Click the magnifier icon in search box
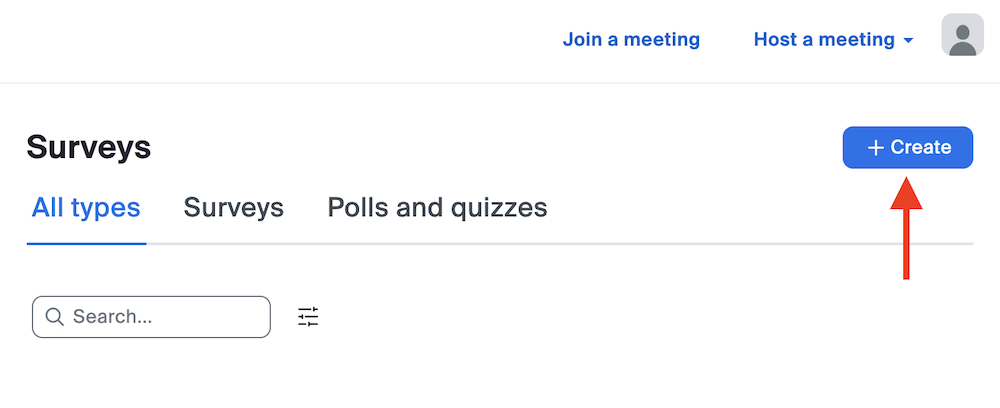The width and height of the screenshot is (1000, 408). pyautogui.click(x=55, y=317)
